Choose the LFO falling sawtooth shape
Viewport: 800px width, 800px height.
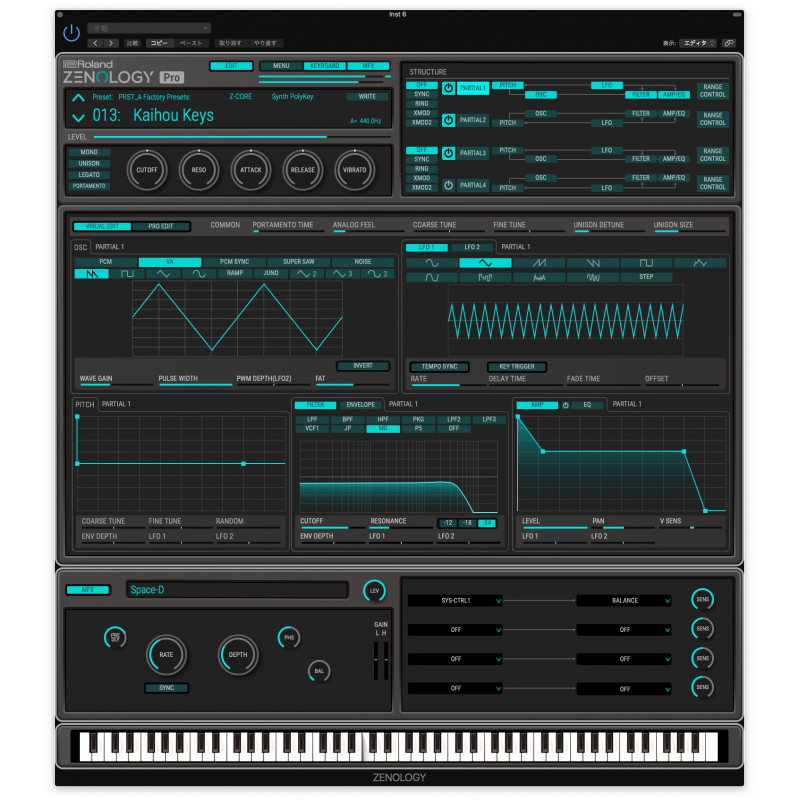[x=592, y=263]
